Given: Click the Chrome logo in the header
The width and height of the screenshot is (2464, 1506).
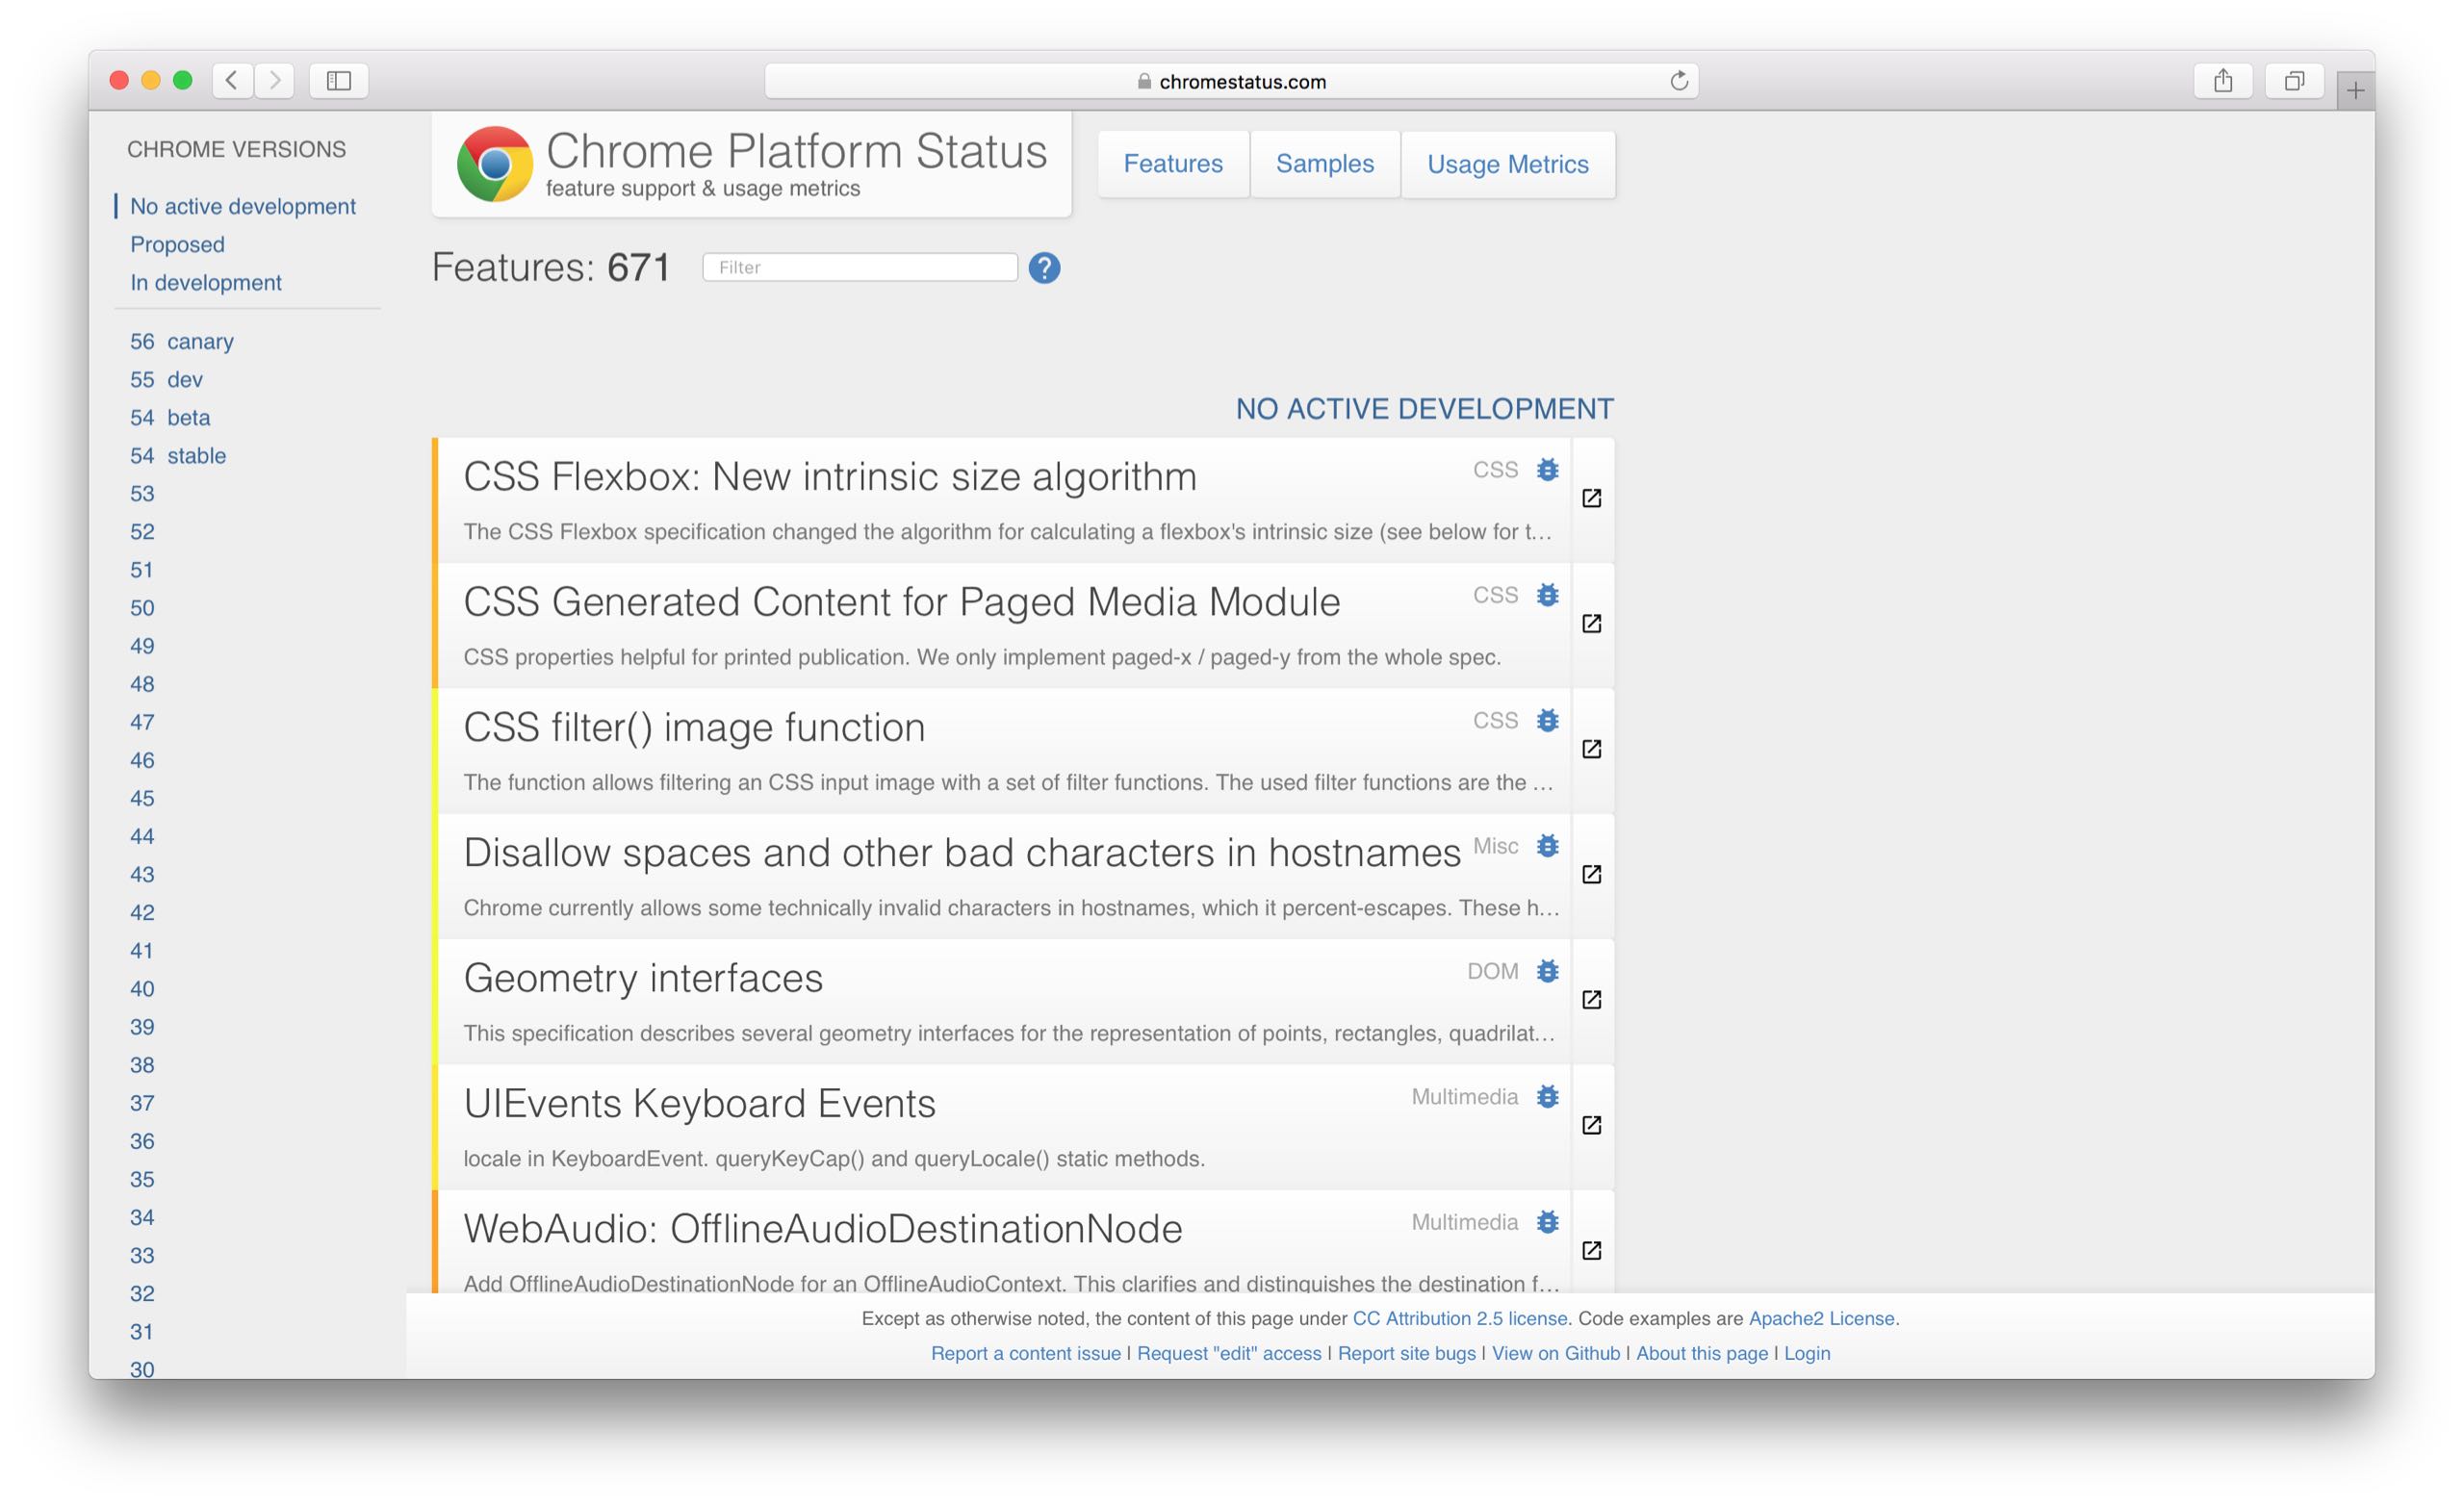Looking at the screenshot, I should pyautogui.click(x=494, y=164).
